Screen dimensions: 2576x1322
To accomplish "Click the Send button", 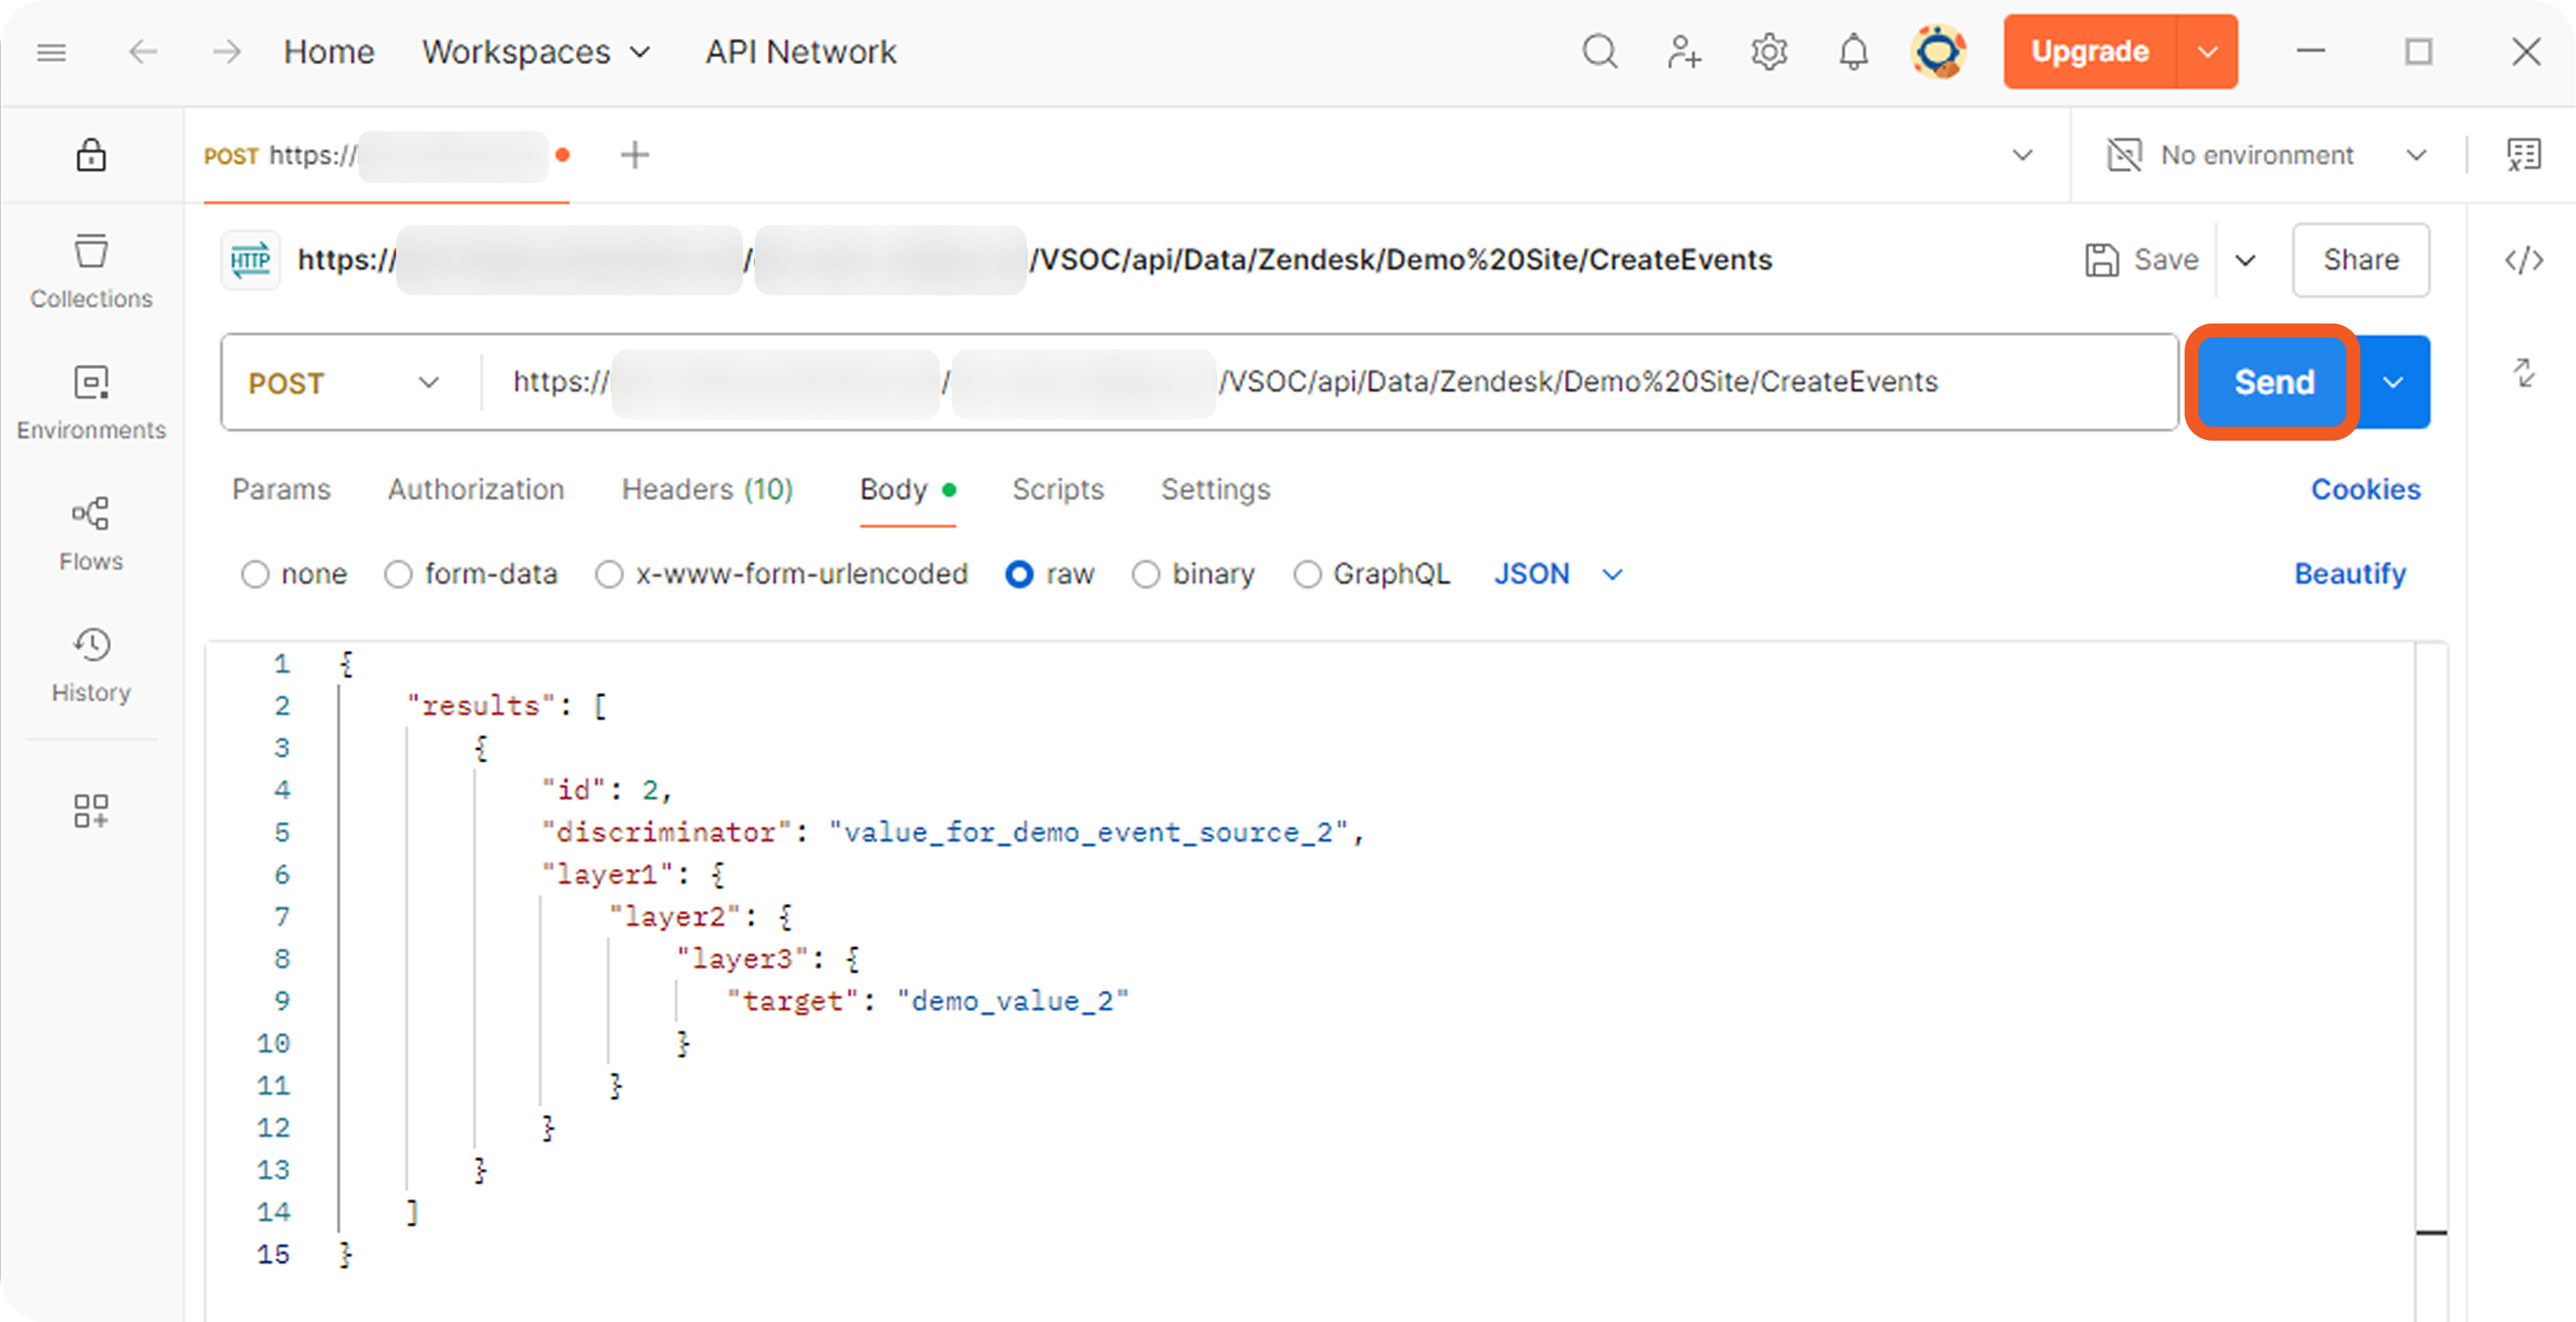I will point(2273,382).
